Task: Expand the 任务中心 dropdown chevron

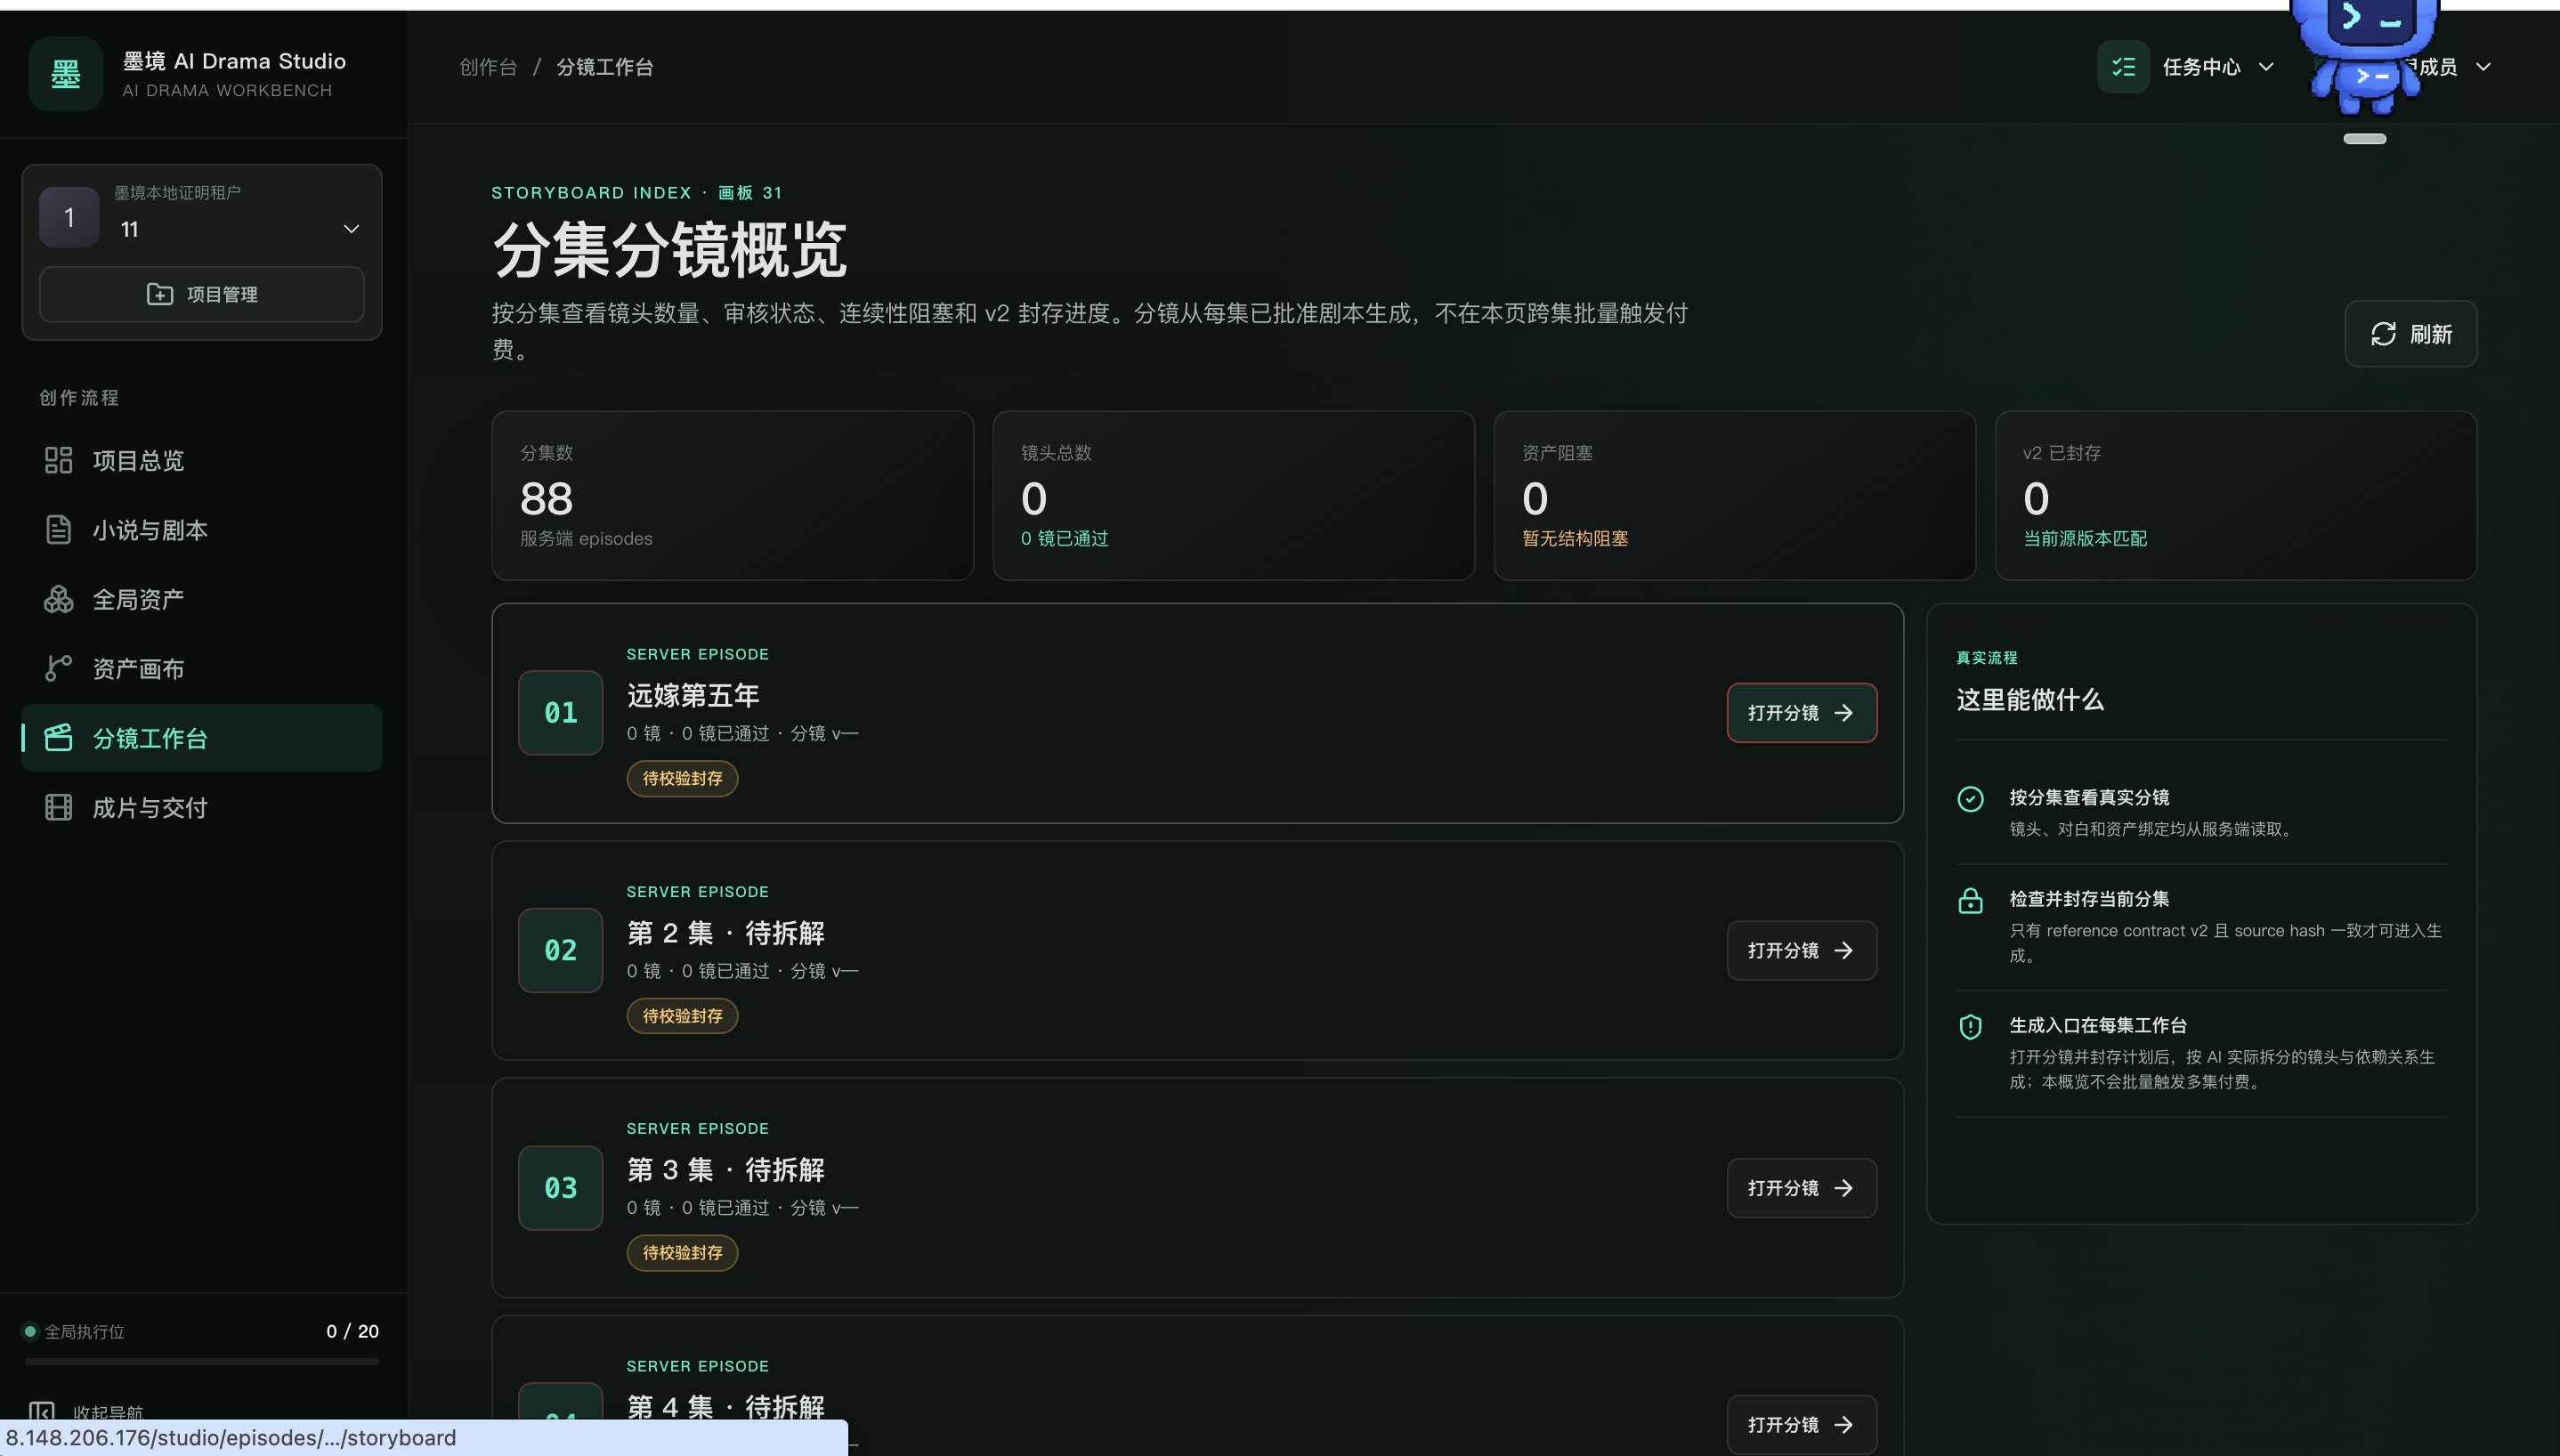Action: pyautogui.click(x=2266, y=67)
